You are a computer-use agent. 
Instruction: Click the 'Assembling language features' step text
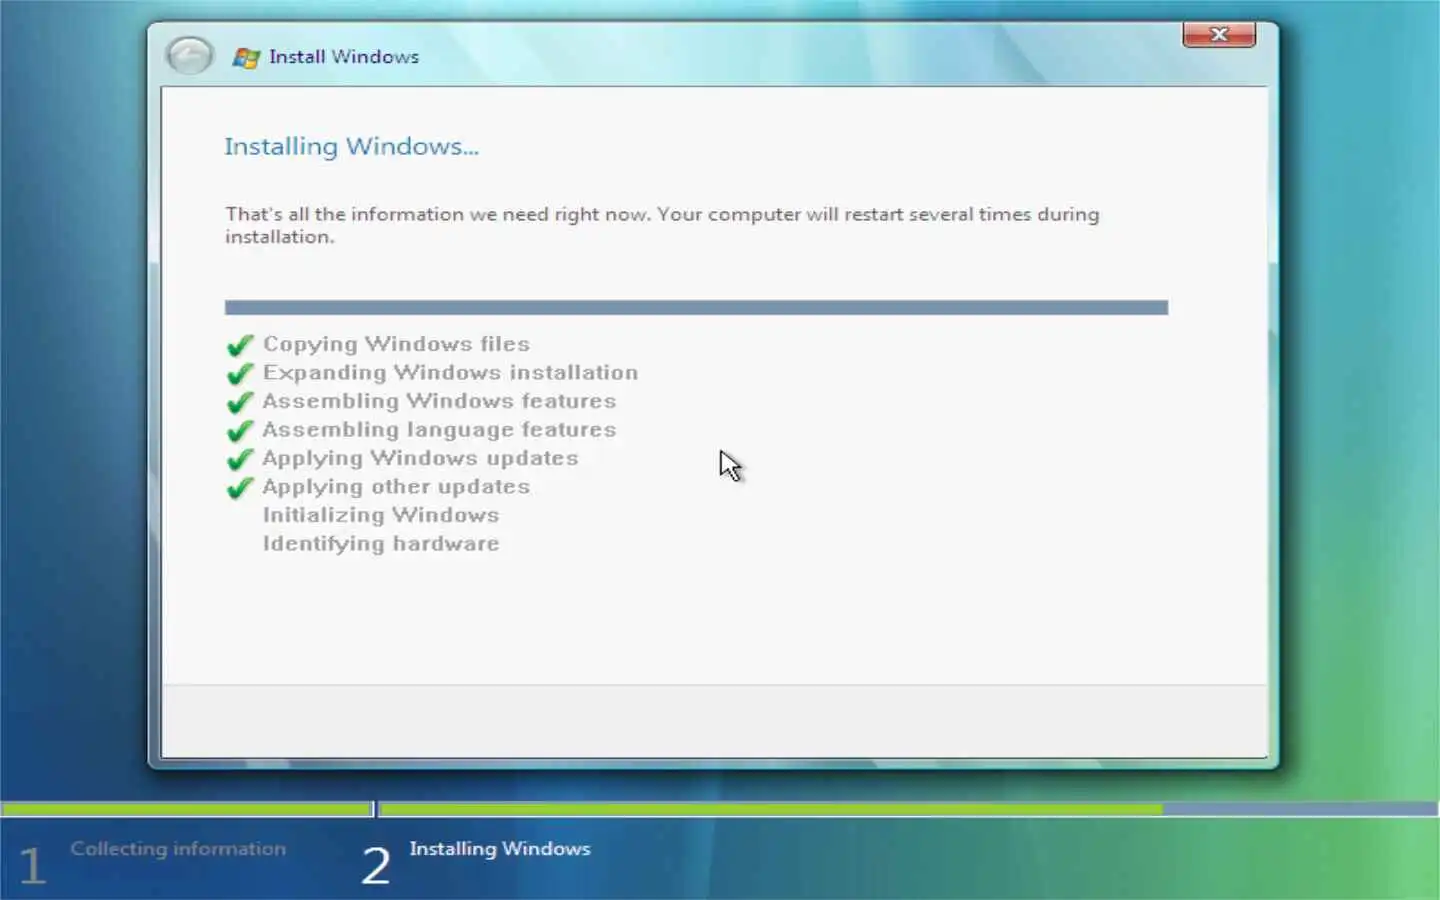point(439,430)
